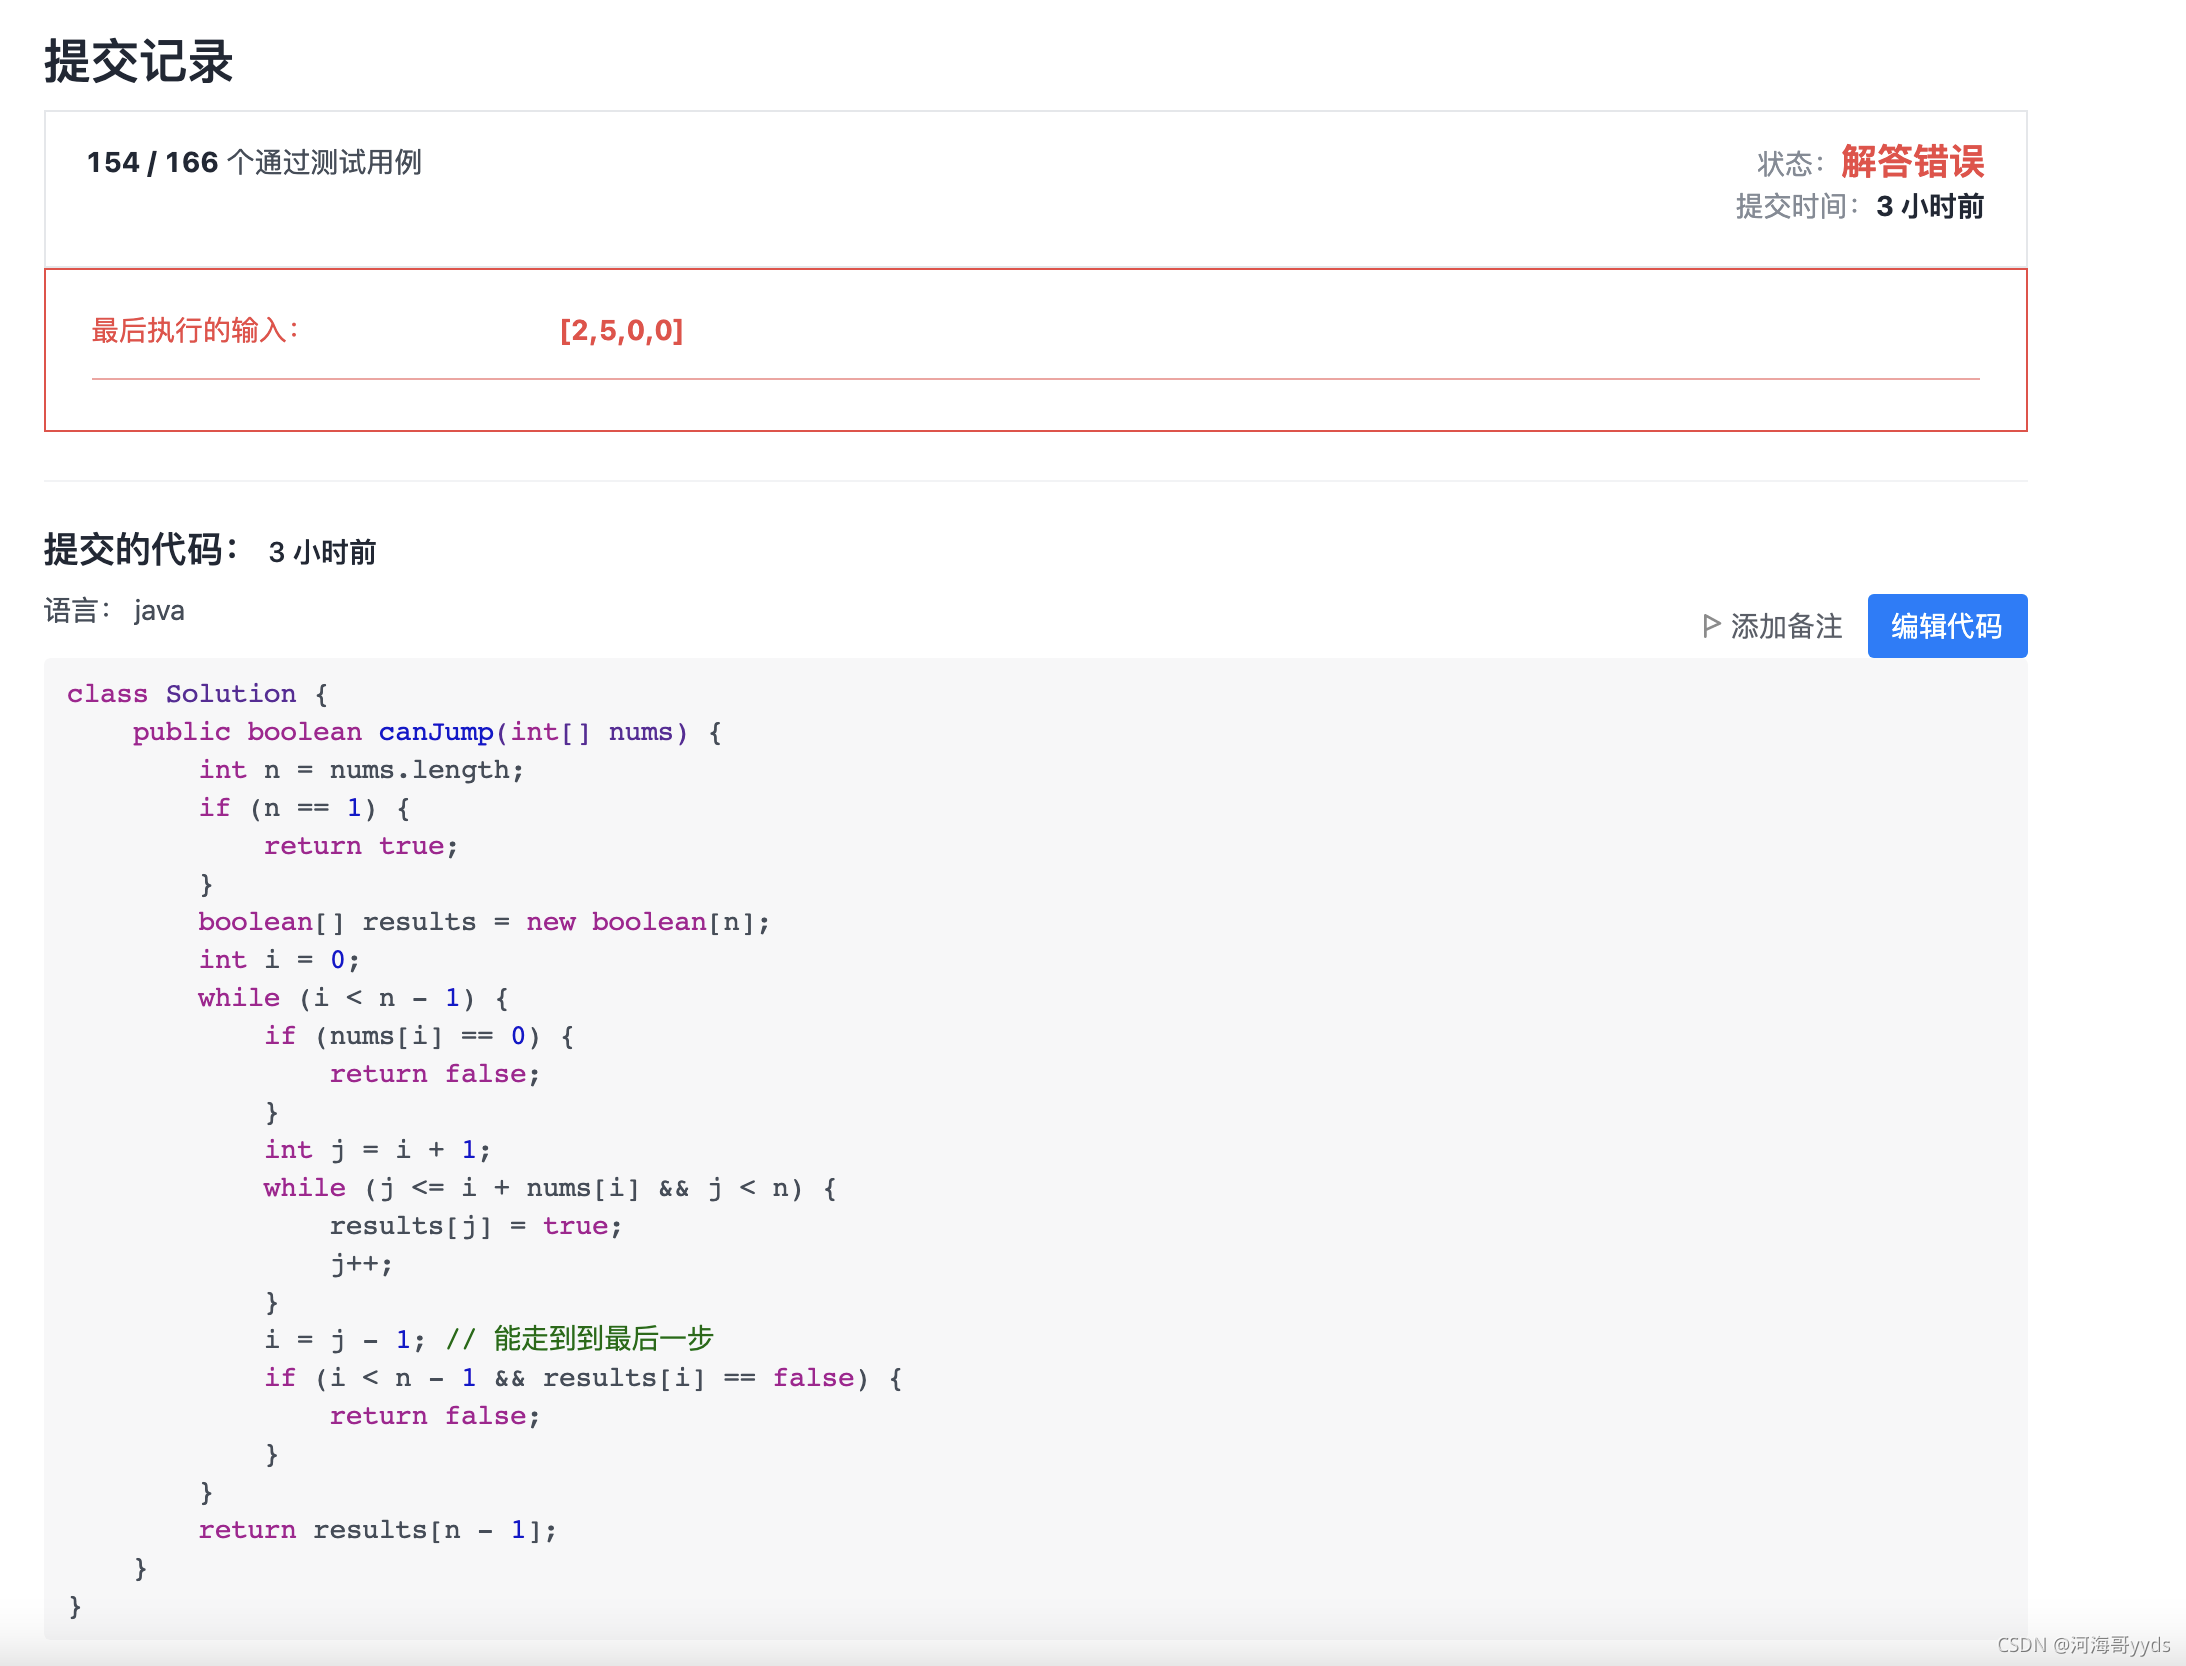This screenshot has width=2186, height=1666.
Task: Click the 提交时间 3 小时前 timestamp
Action: pyautogui.click(x=1929, y=206)
